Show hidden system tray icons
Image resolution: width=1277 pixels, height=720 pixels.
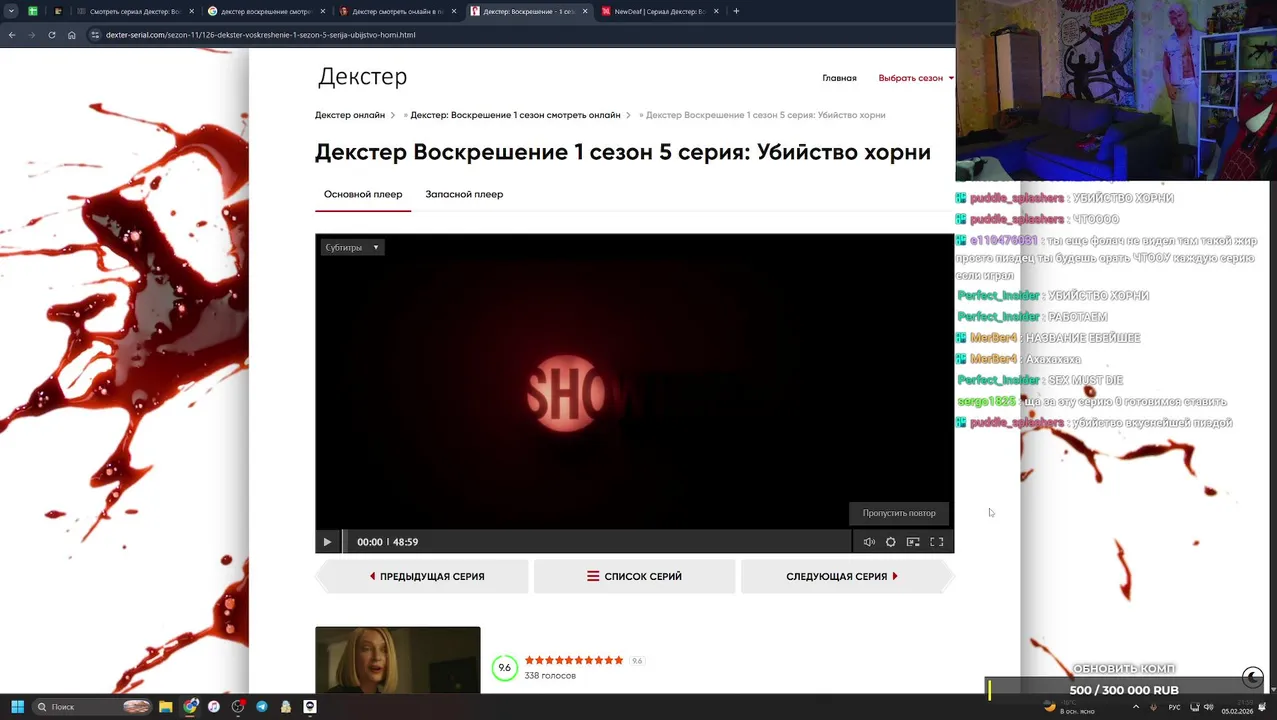pos(1135,707)
